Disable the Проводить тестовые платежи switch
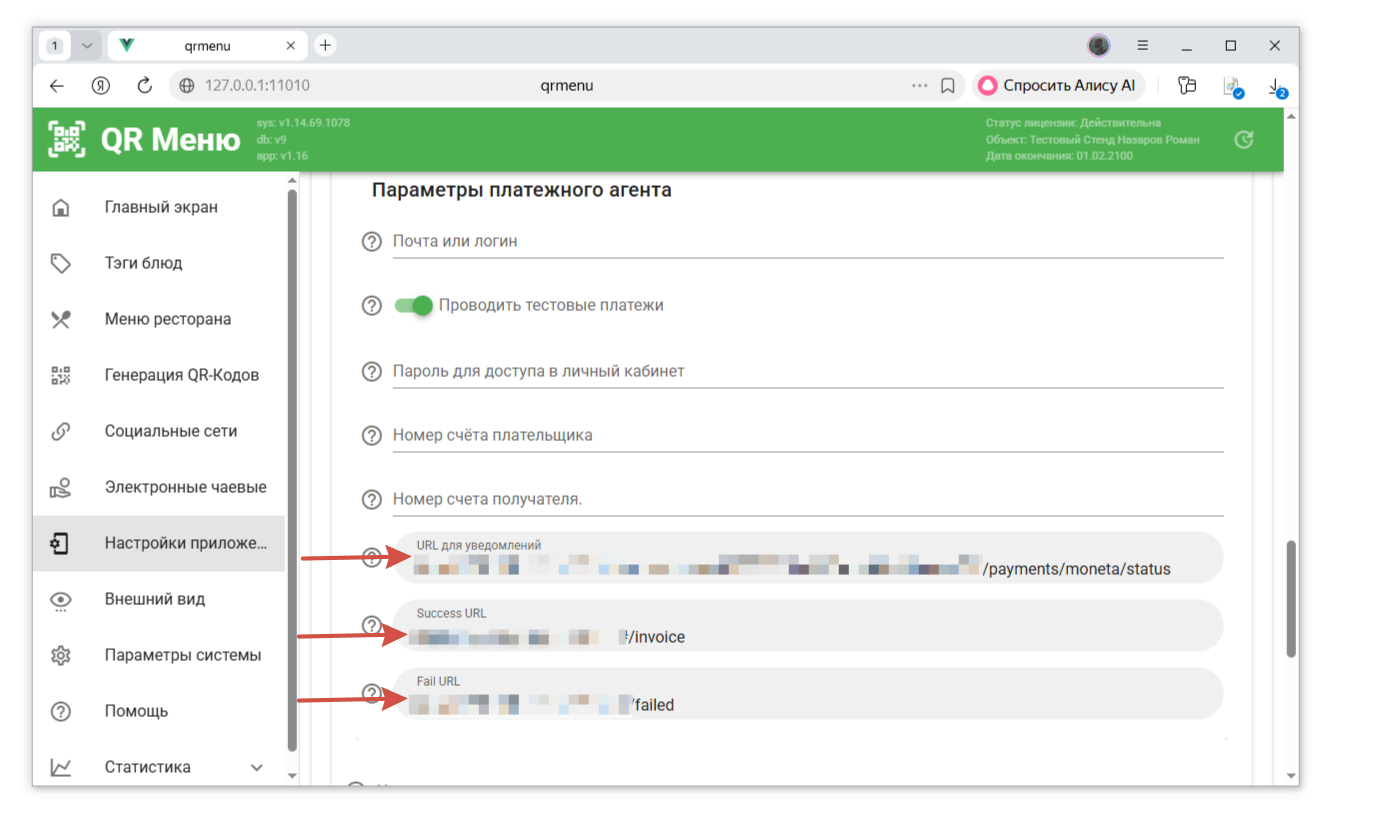This screenshot has width=1393, height=818. (x=414, y=306)
